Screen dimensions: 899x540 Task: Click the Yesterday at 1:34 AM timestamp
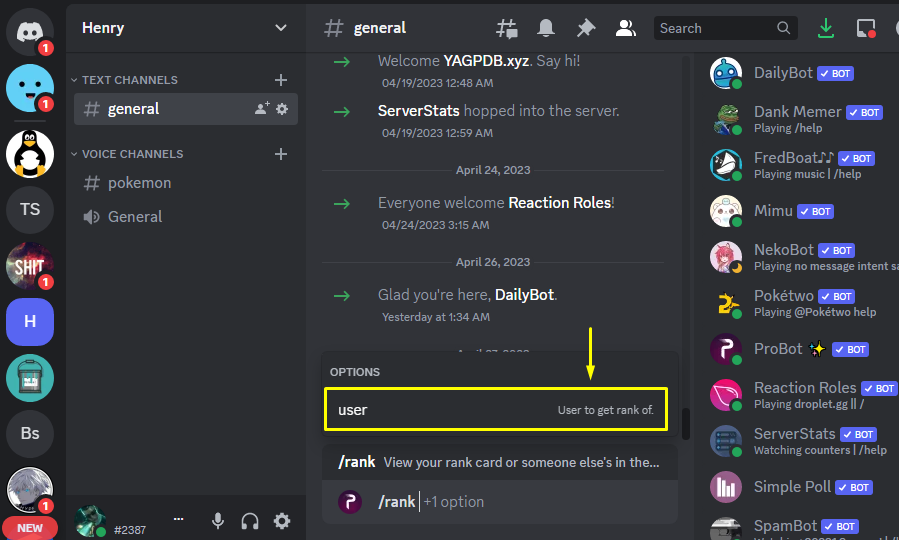(x=436, y=317)
